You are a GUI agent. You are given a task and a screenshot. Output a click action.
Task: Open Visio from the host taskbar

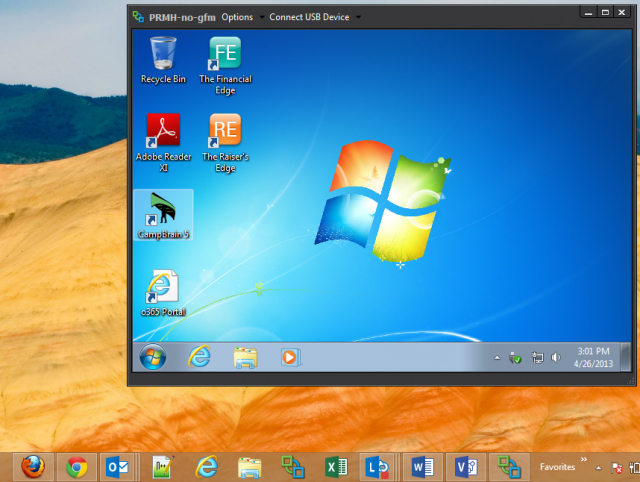466,466
